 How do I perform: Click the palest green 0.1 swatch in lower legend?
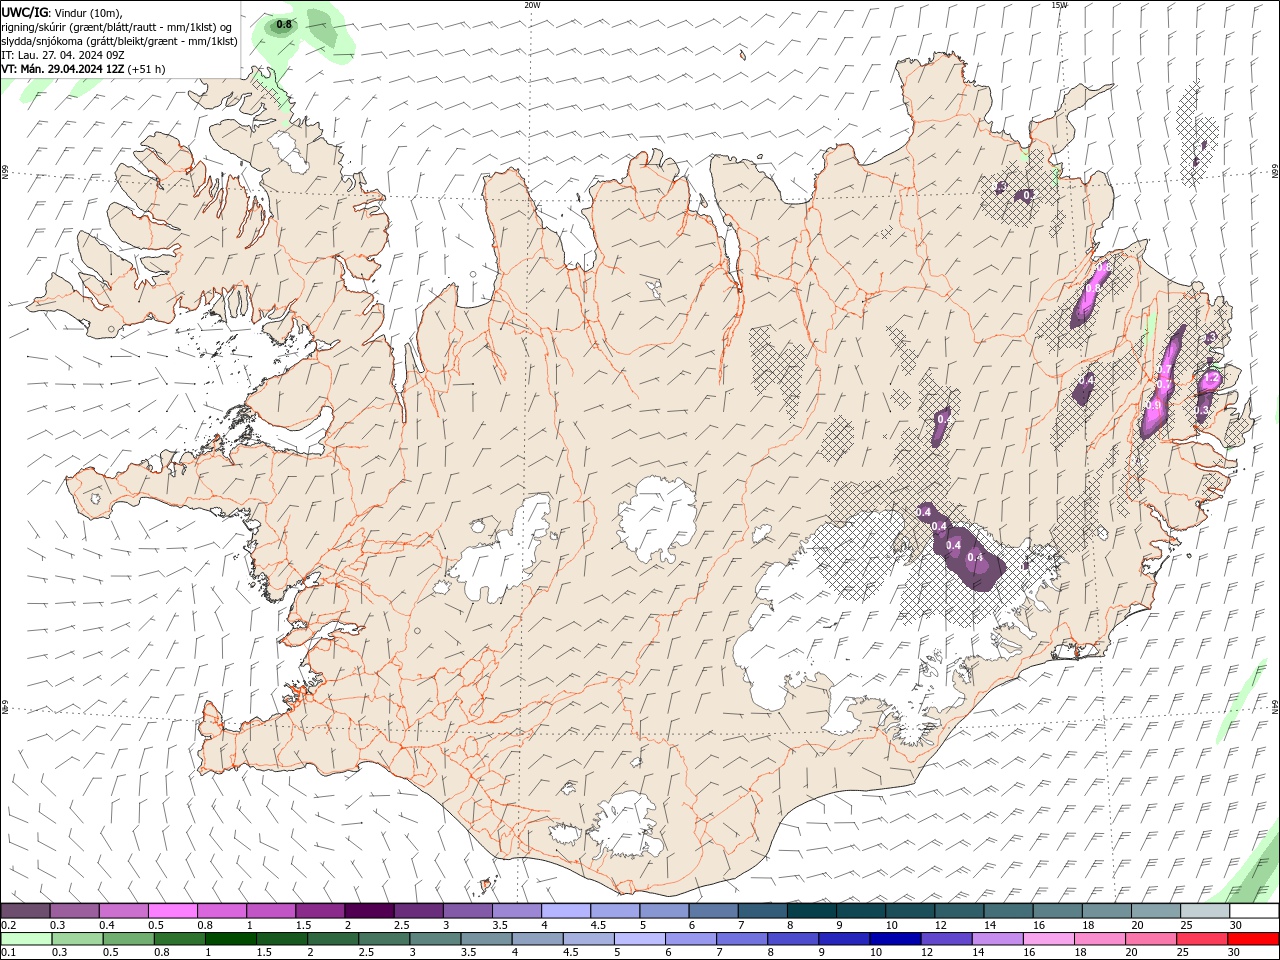click(26, 939)
